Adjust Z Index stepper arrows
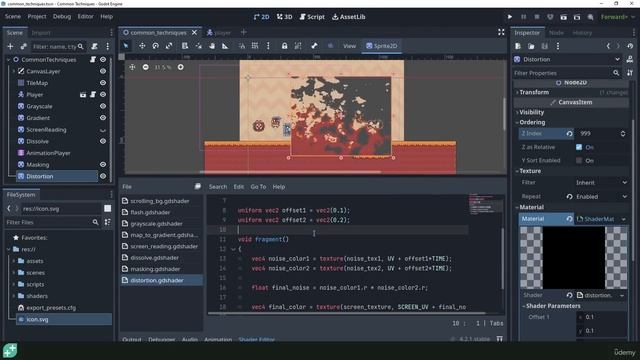640x360 pixels. (x=623, y=133)
